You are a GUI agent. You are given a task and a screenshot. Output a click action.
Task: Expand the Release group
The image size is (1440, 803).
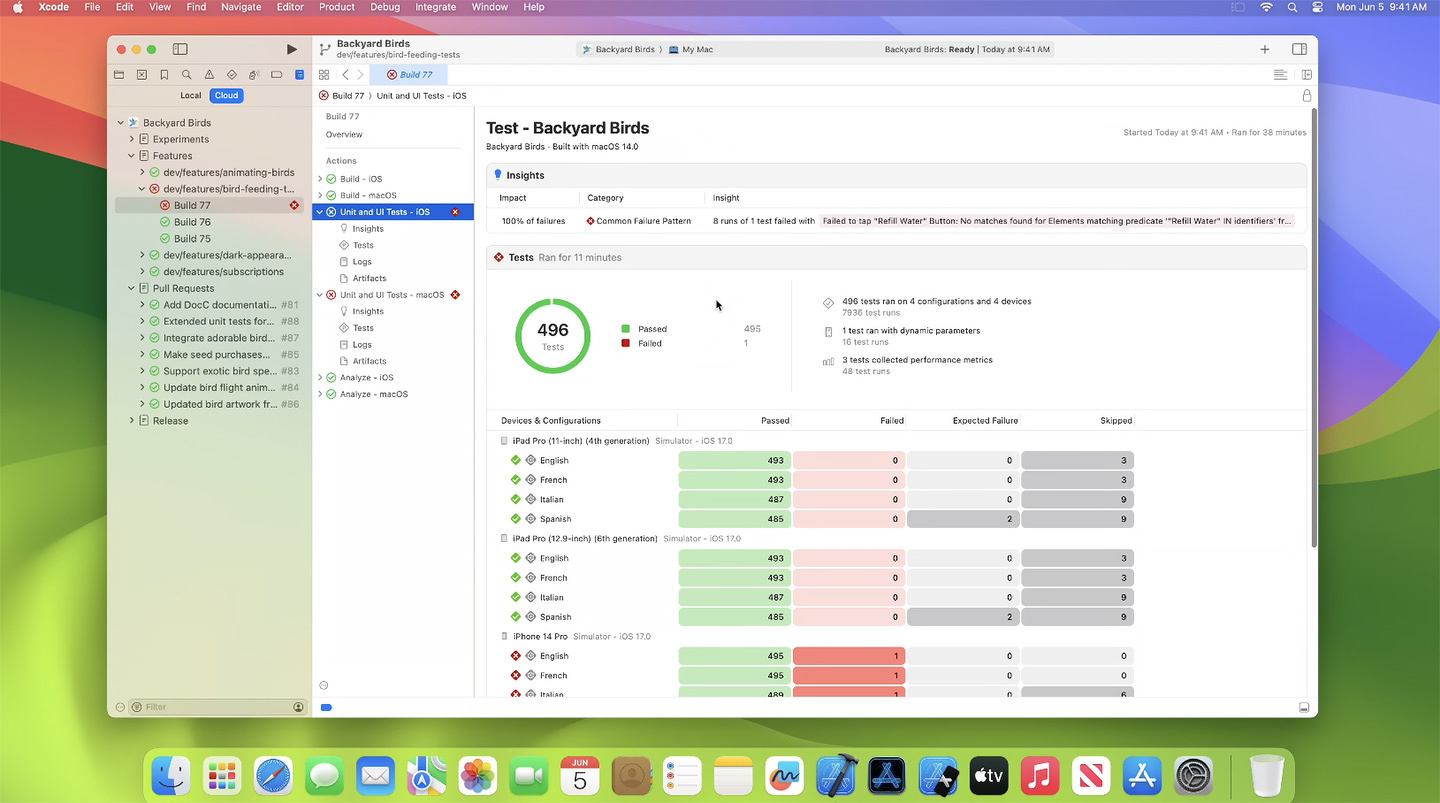131,421
